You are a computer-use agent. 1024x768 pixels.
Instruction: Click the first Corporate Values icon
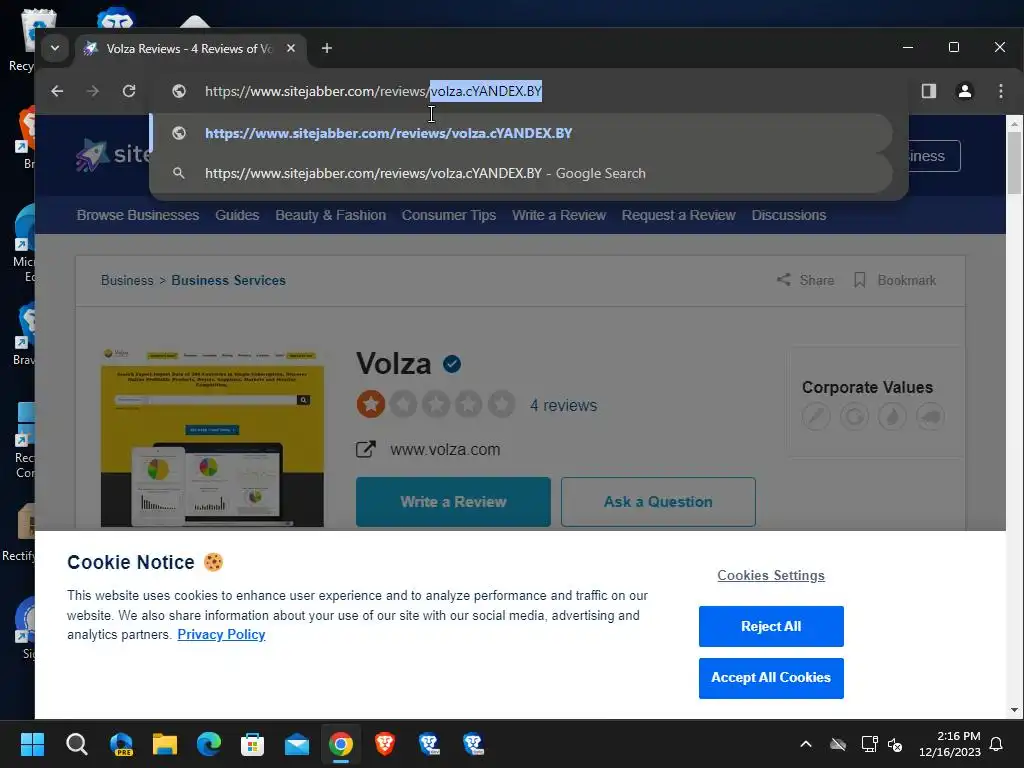click(816, 416)
